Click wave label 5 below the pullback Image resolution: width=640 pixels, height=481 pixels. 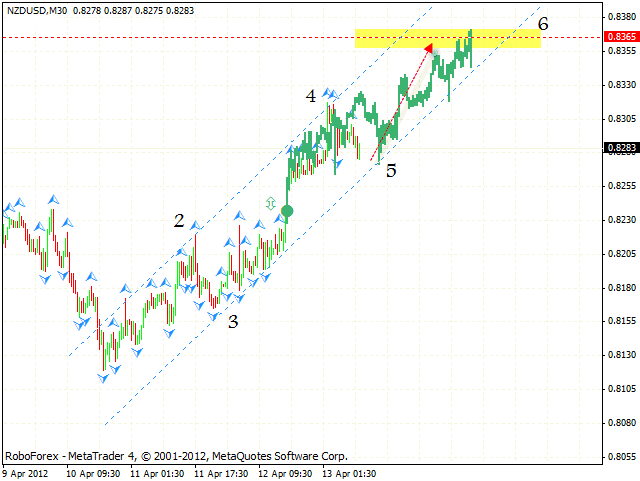tap(391, 171)
